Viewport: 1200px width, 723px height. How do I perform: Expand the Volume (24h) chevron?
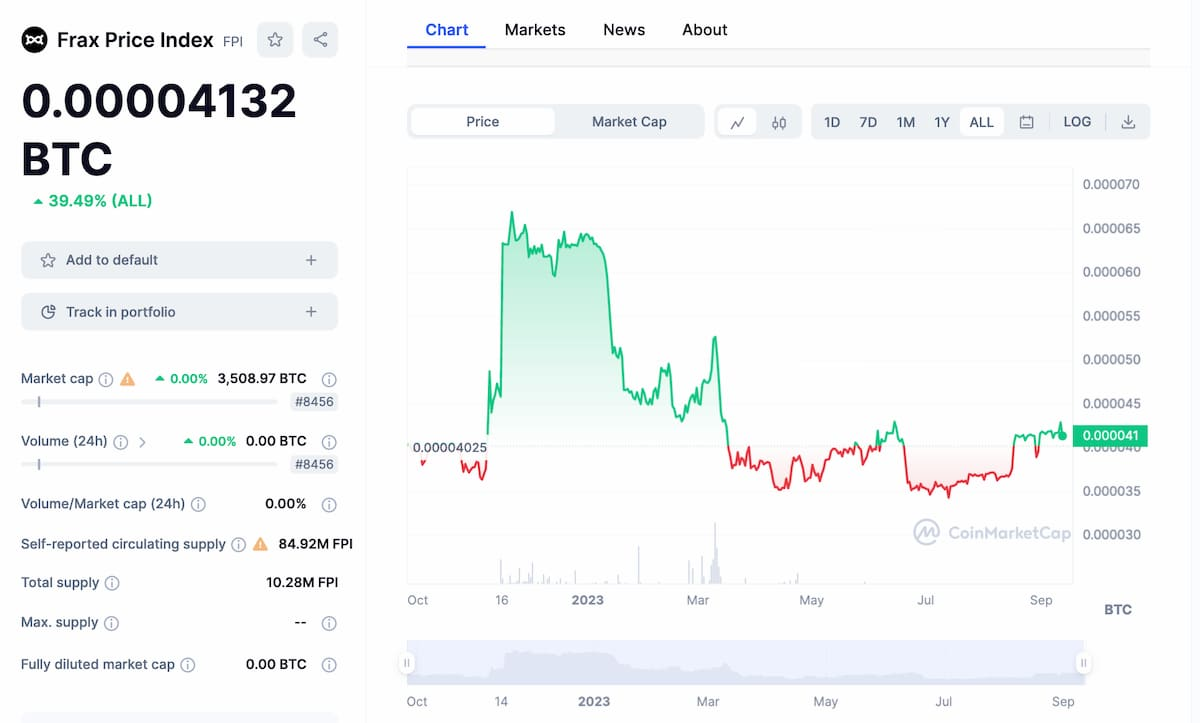pos(142,441)
